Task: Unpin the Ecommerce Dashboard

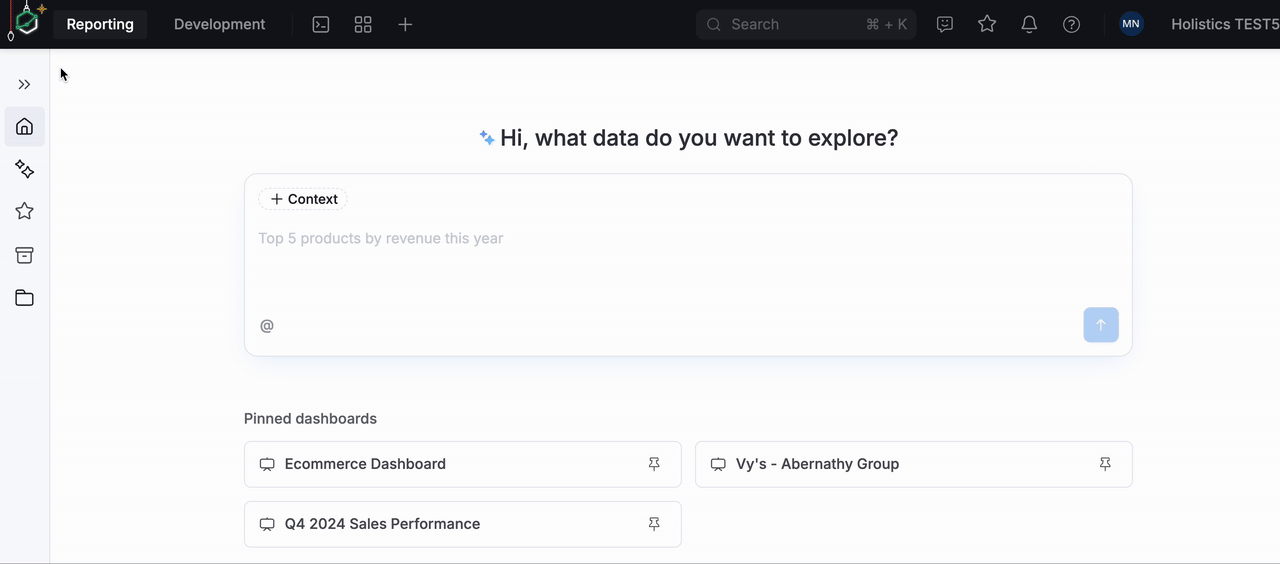Action: click(654, 464)
